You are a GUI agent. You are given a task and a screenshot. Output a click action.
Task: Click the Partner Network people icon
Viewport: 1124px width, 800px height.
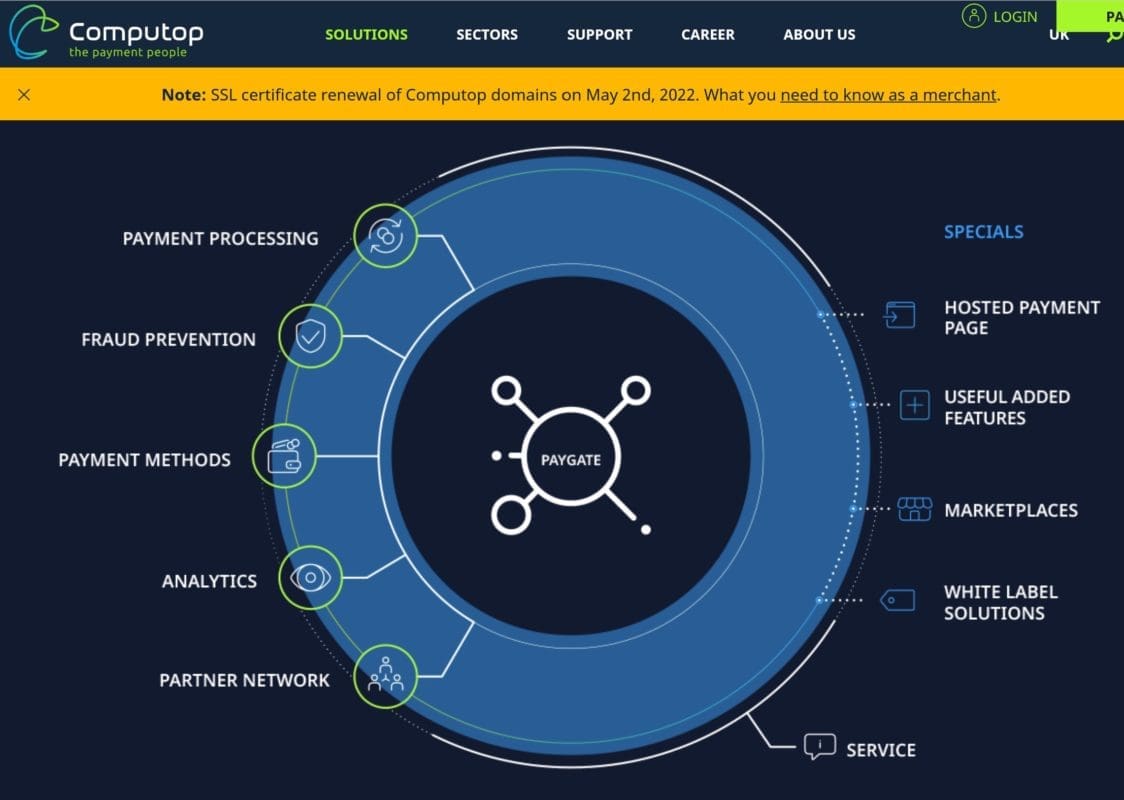coord(385,677)
